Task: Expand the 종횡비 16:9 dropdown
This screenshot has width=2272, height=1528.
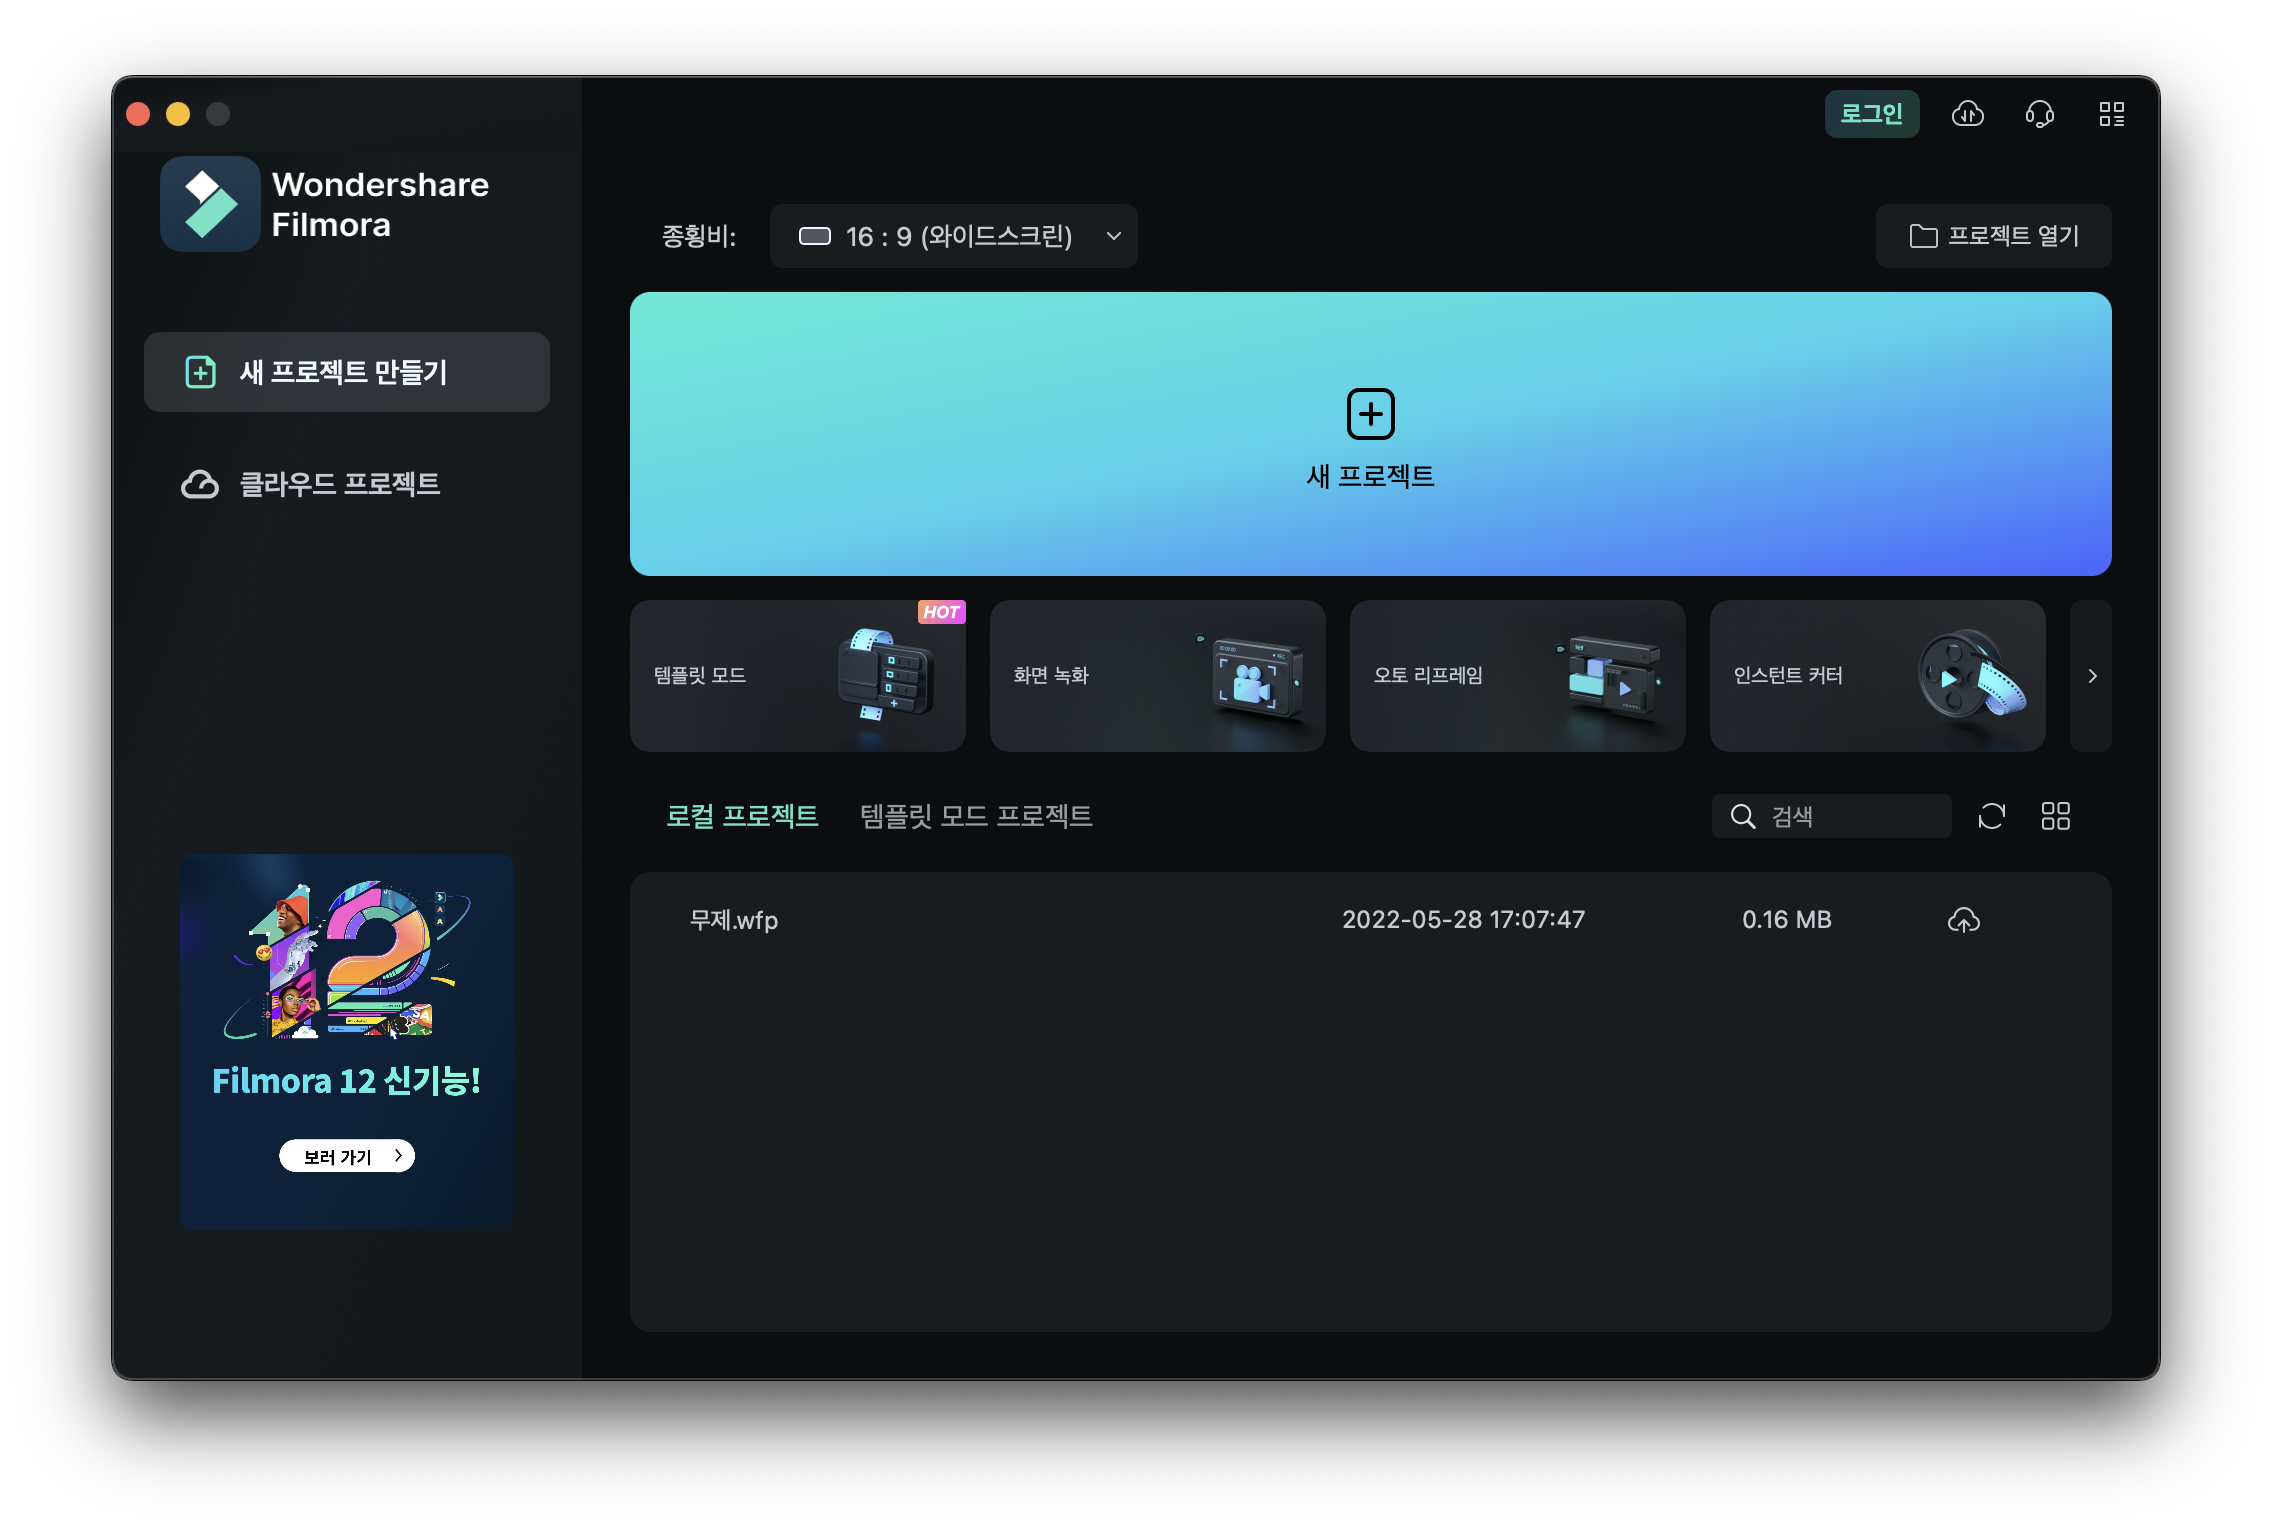Action: click(953, 236)
